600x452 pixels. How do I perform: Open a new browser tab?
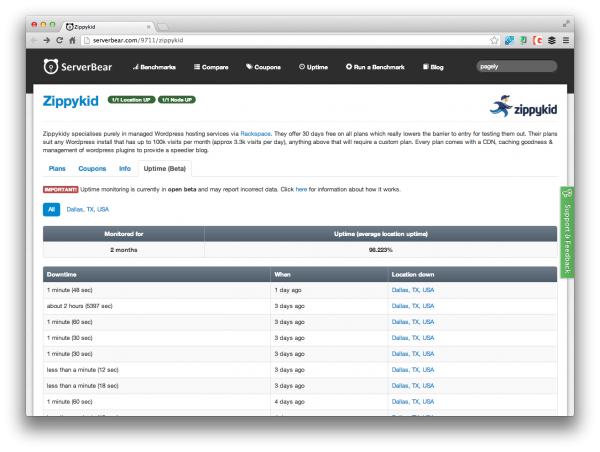(163, 27)
